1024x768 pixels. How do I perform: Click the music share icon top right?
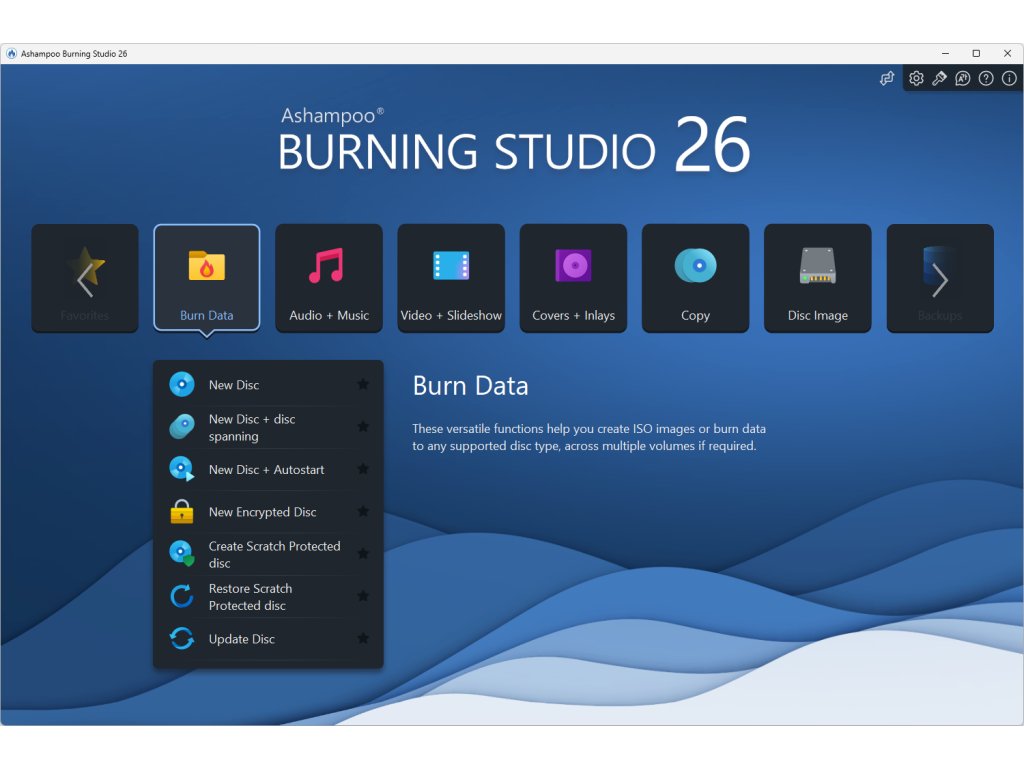pos(887,78)
